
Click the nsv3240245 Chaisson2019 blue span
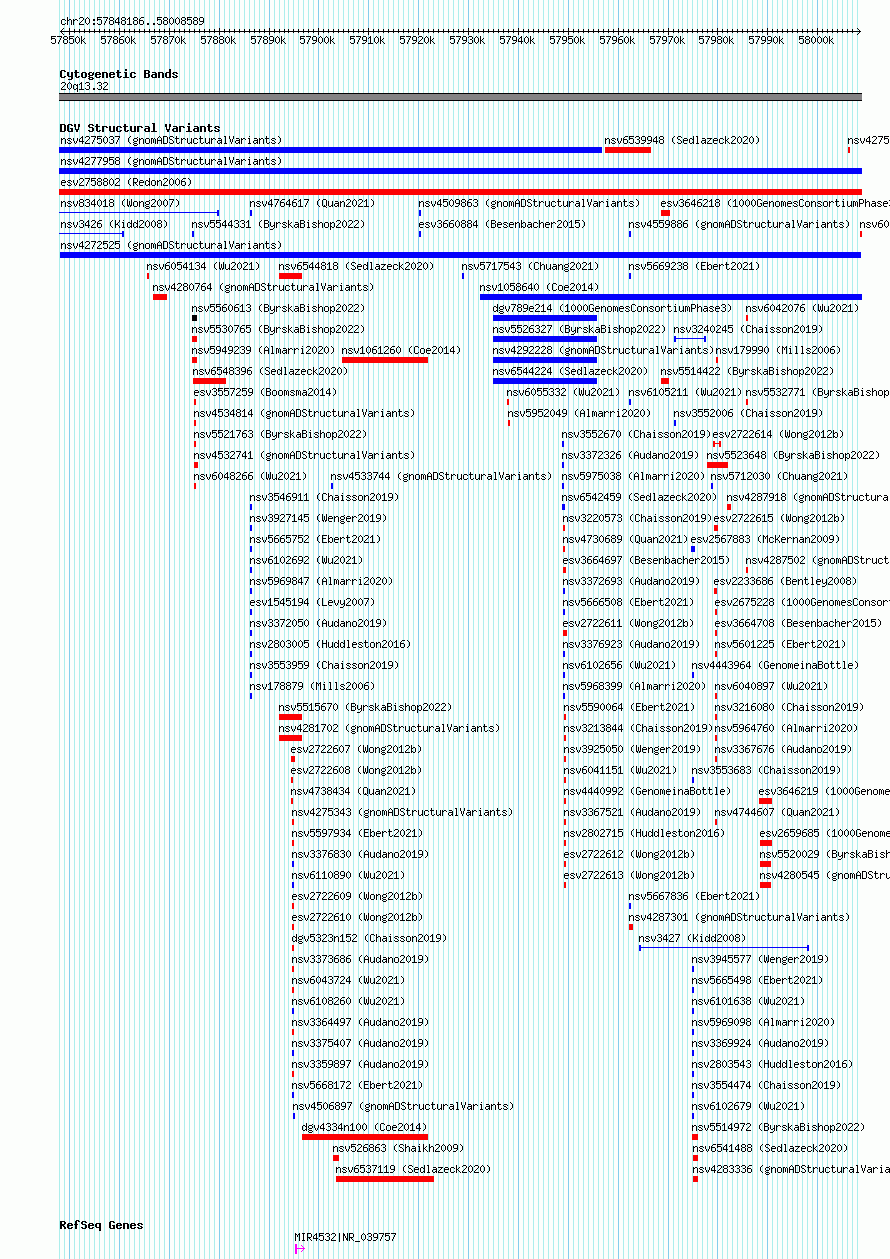(690, 339)
